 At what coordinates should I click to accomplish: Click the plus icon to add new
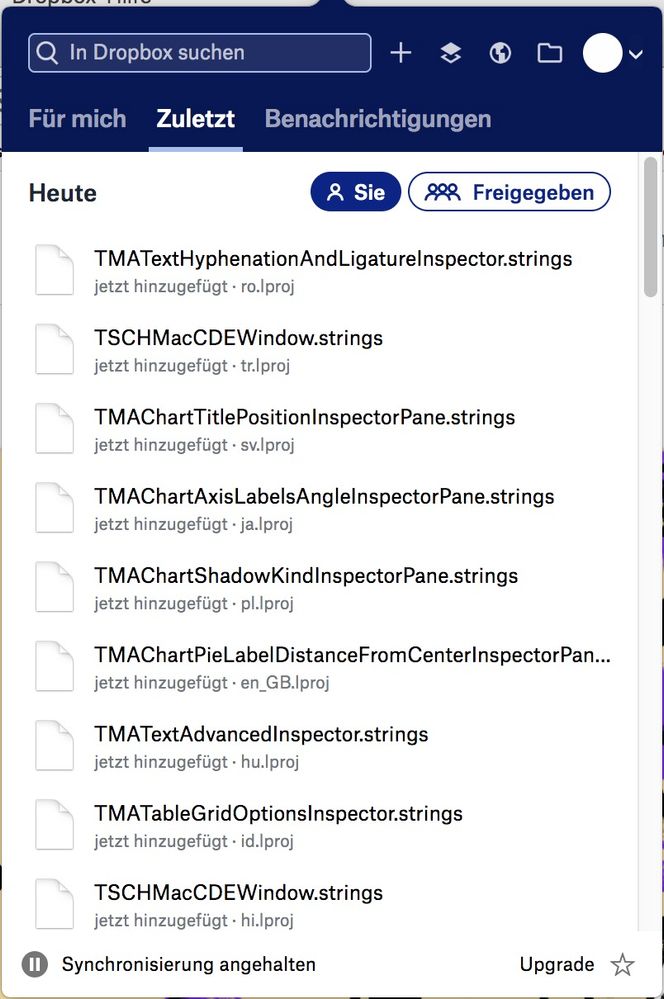pyautogui.click(x=400, y=53)
